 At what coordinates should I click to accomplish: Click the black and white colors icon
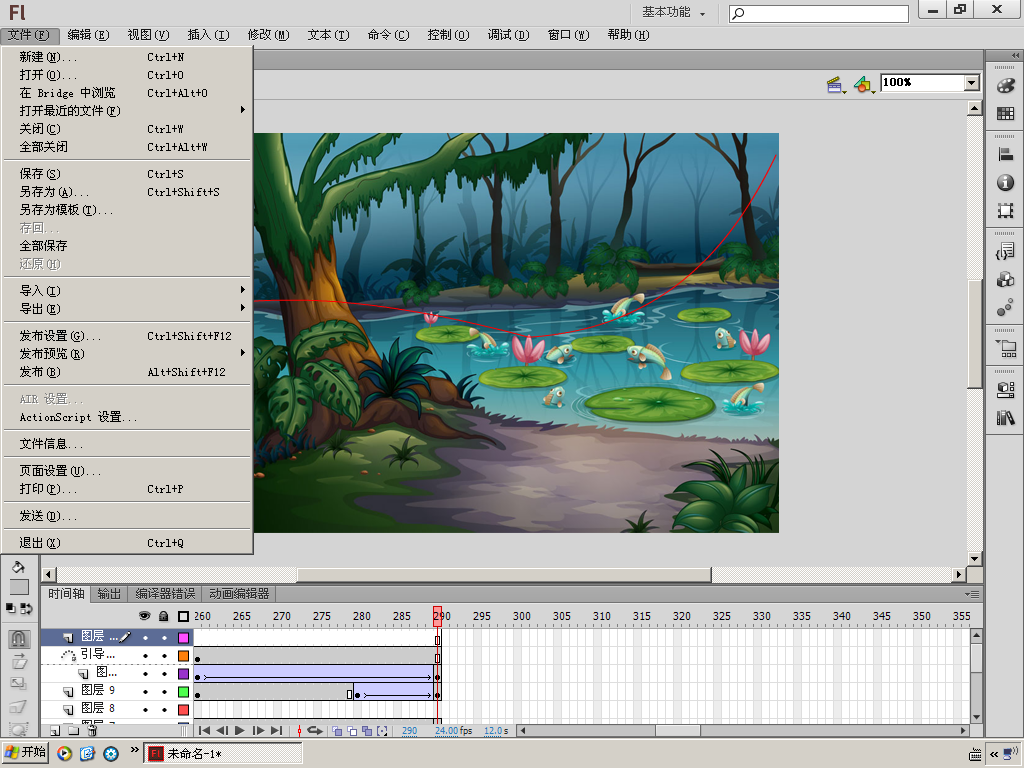tap(11, 608)
